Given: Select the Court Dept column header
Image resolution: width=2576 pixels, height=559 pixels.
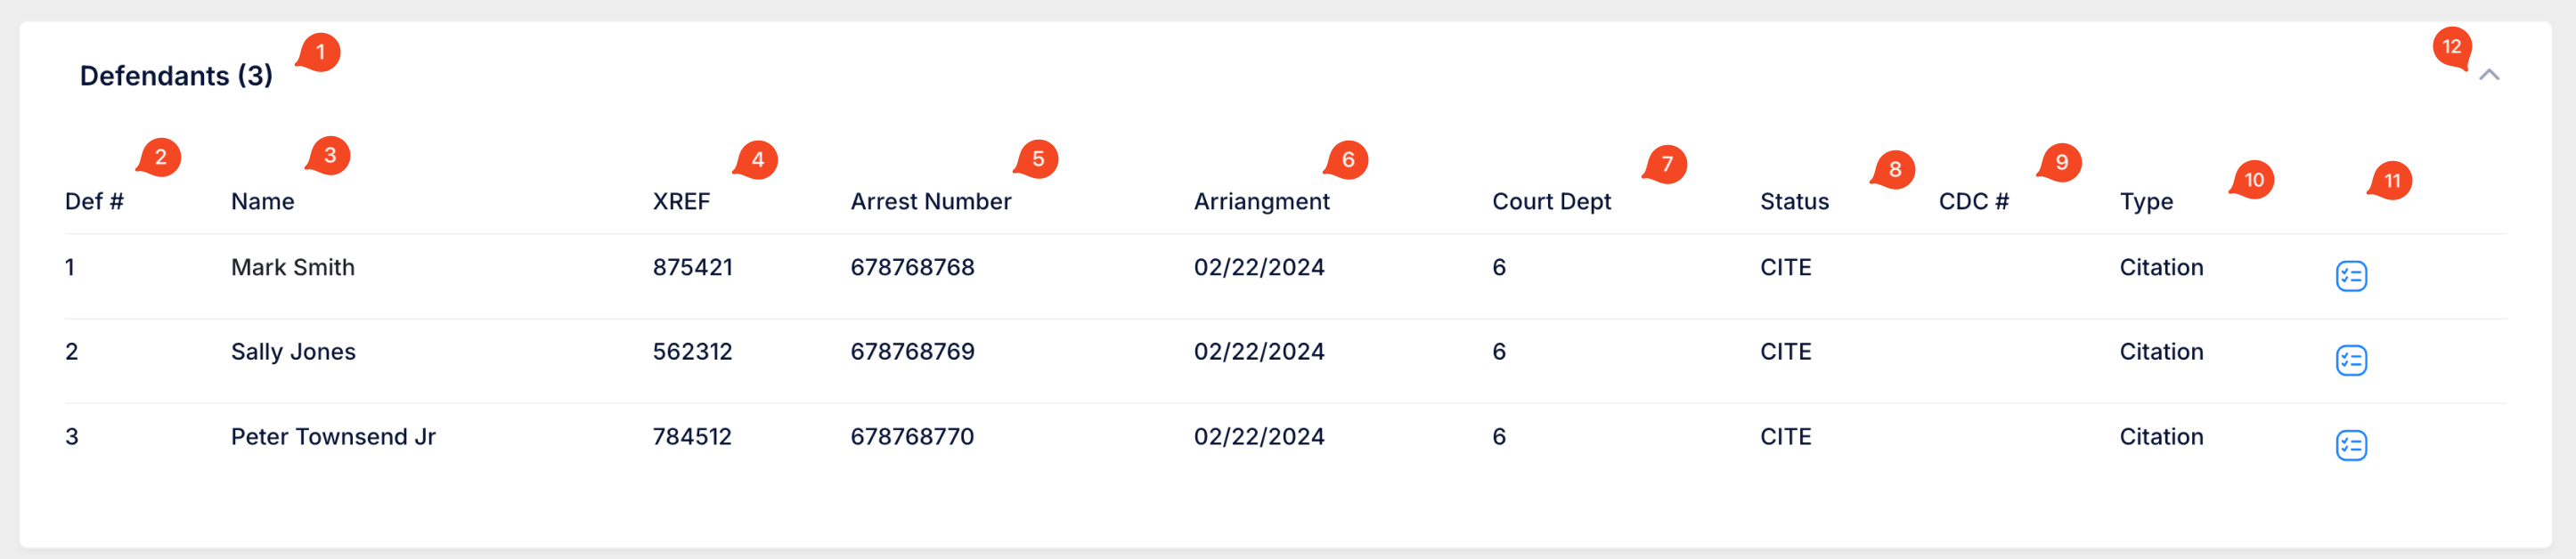Looking at the screenshot, I should [1551, 202].
